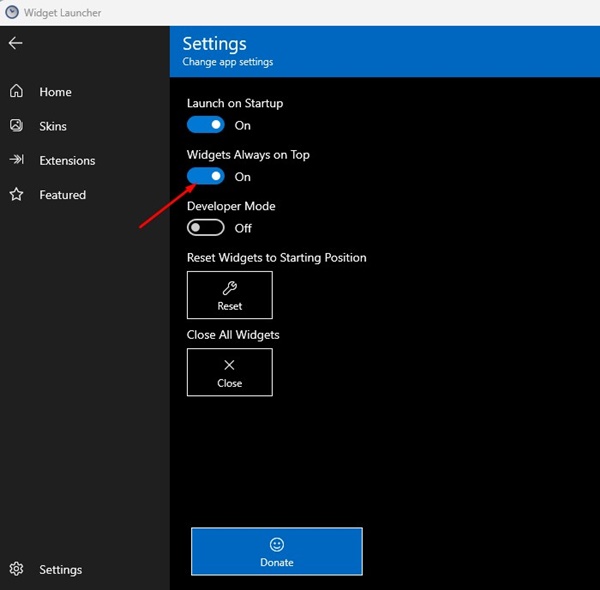Click the Featured star icon

(x=16, y=194)
